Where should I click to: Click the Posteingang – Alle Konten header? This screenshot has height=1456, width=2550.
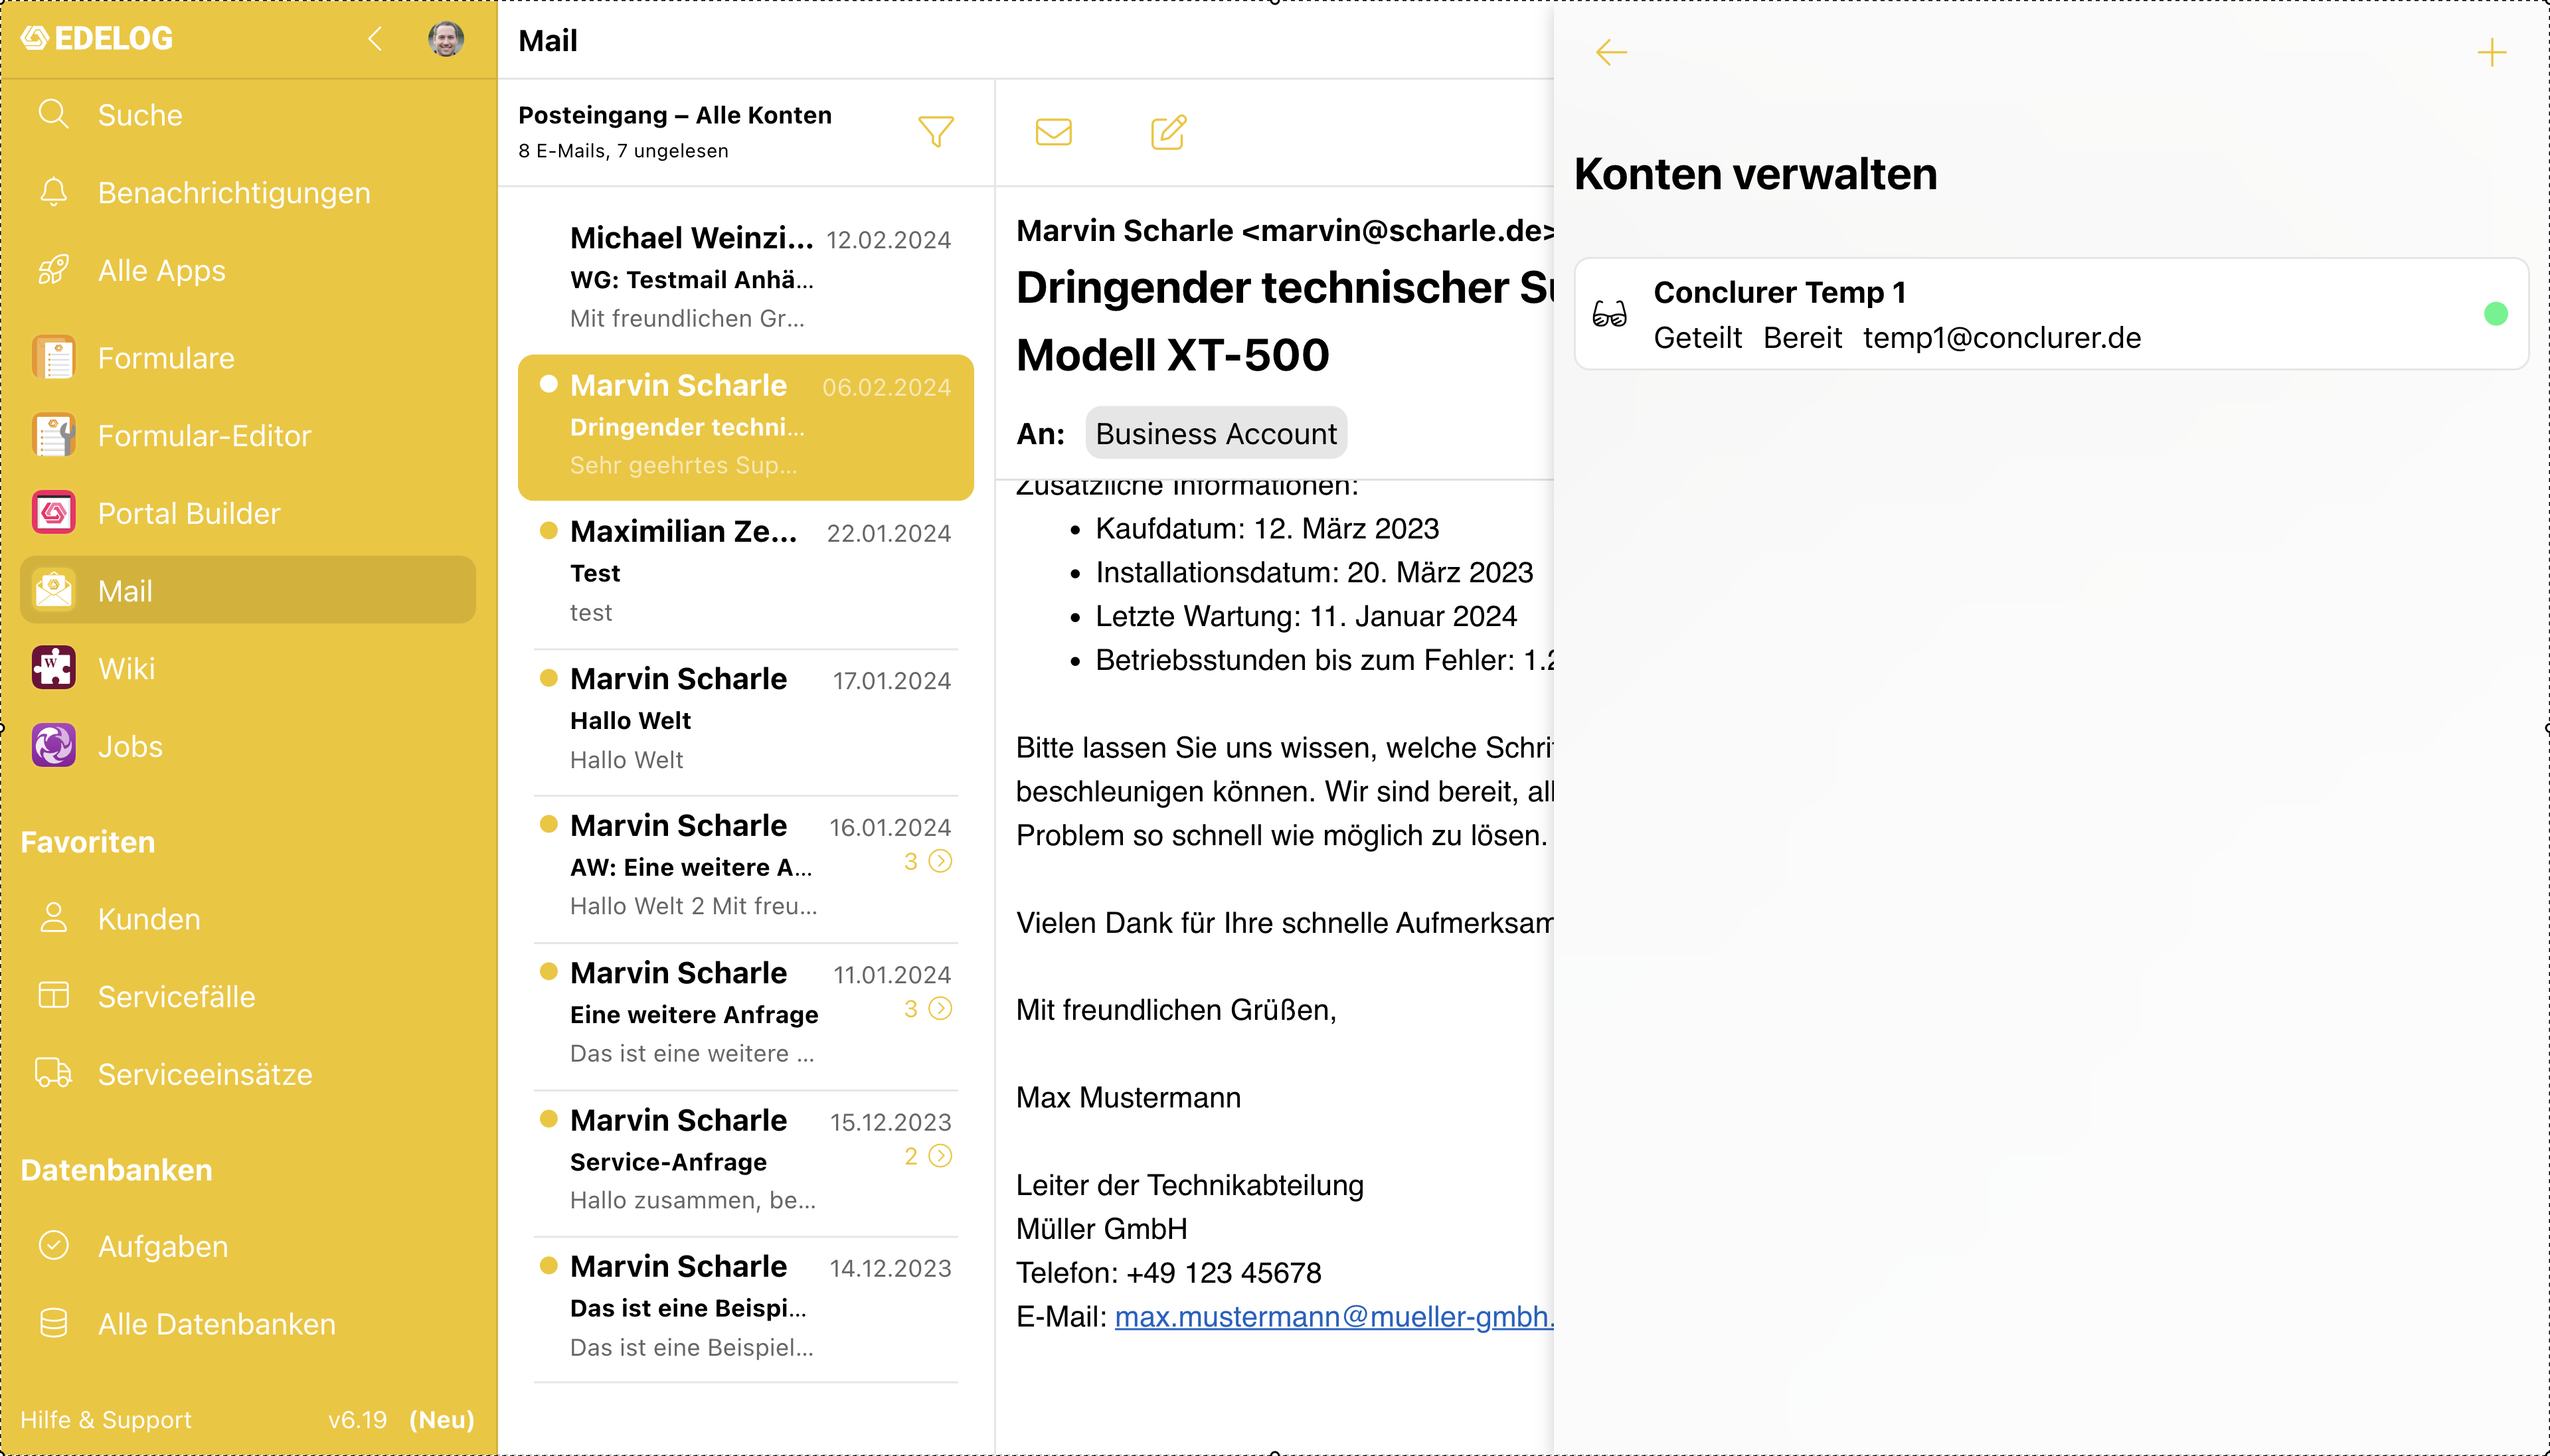(675, 115)
